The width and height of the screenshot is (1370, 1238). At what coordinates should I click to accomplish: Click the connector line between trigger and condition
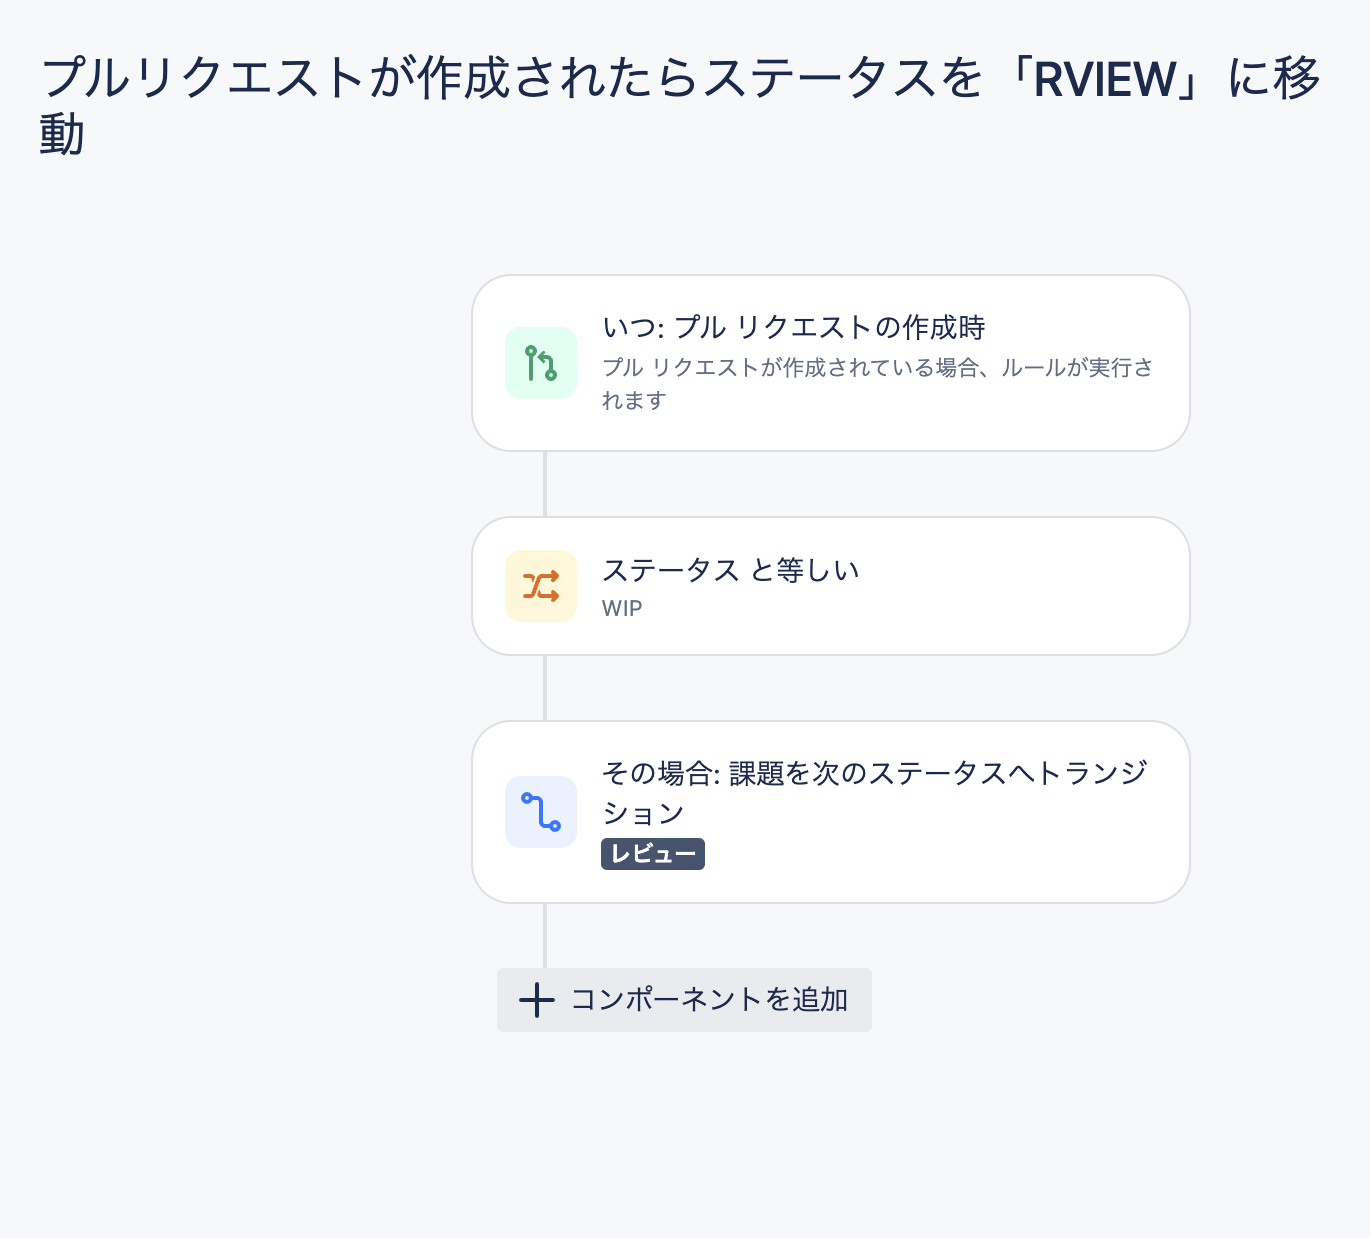(545, 485)
